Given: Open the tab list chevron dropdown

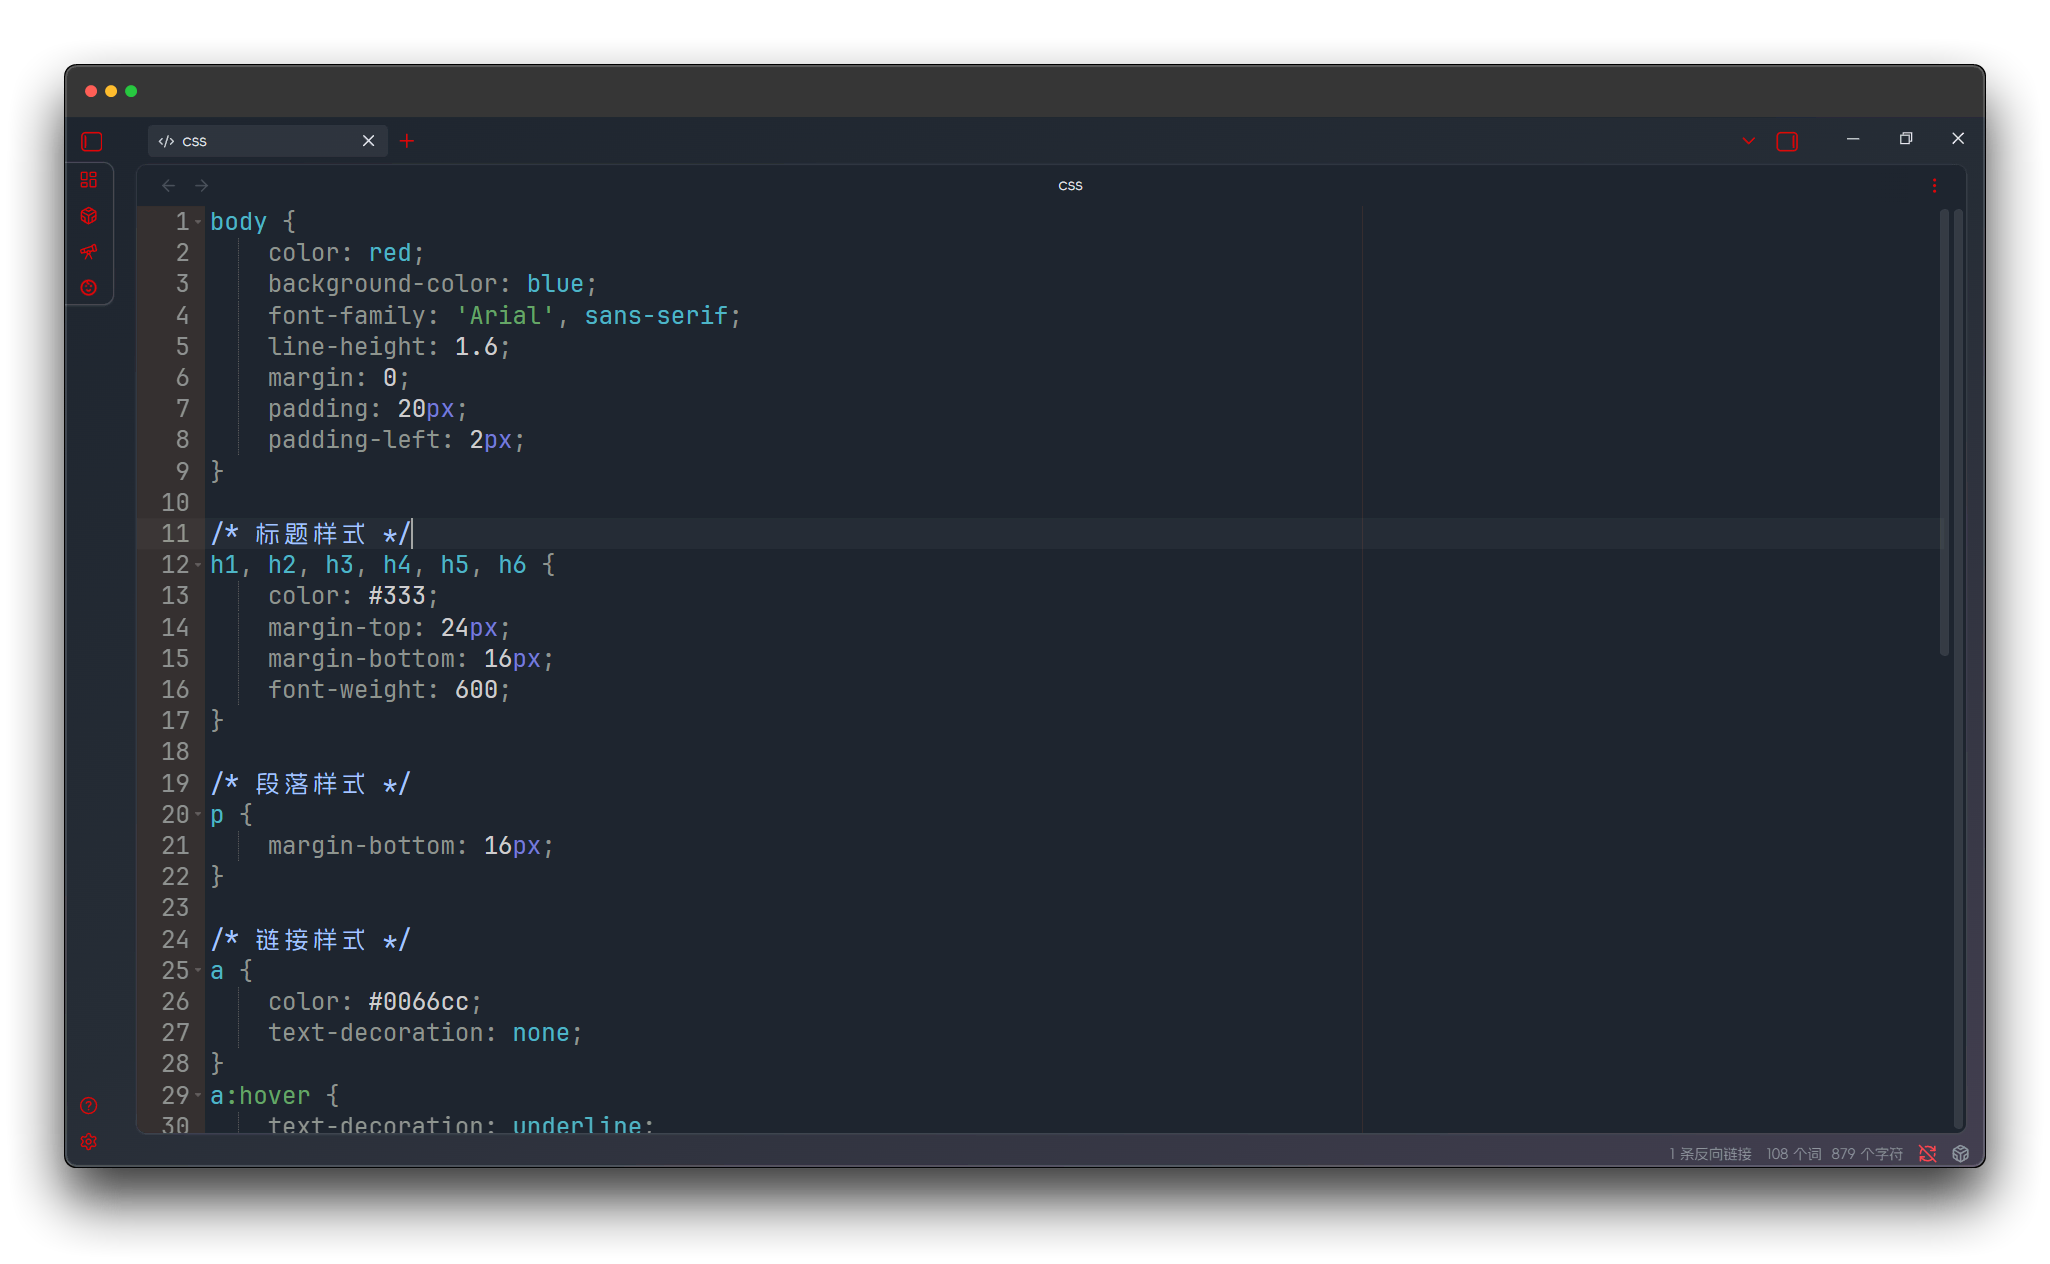Looking at the screenshot, I should 1748,141.
